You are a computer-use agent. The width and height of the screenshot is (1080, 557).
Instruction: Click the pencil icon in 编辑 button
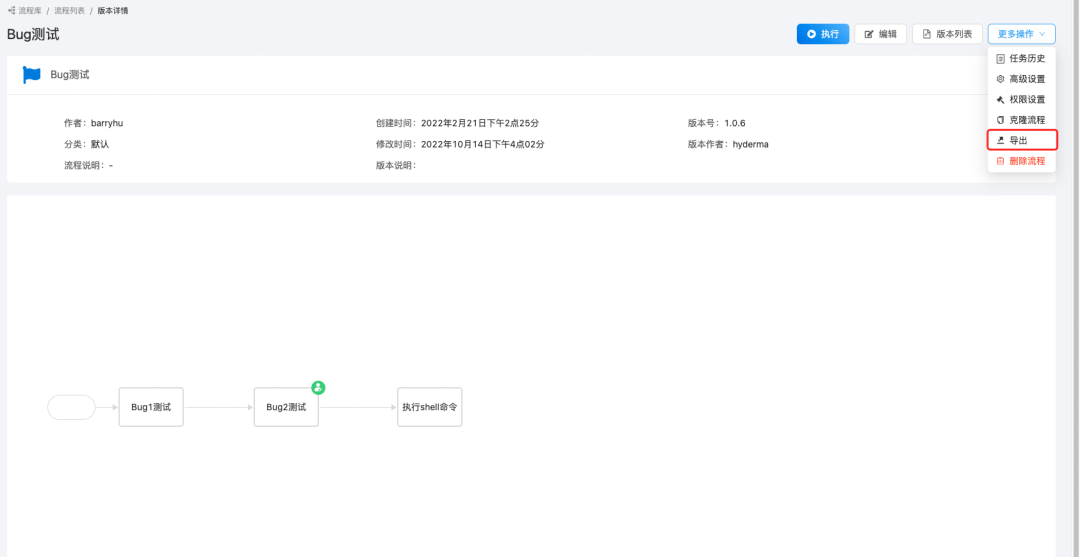869,34
